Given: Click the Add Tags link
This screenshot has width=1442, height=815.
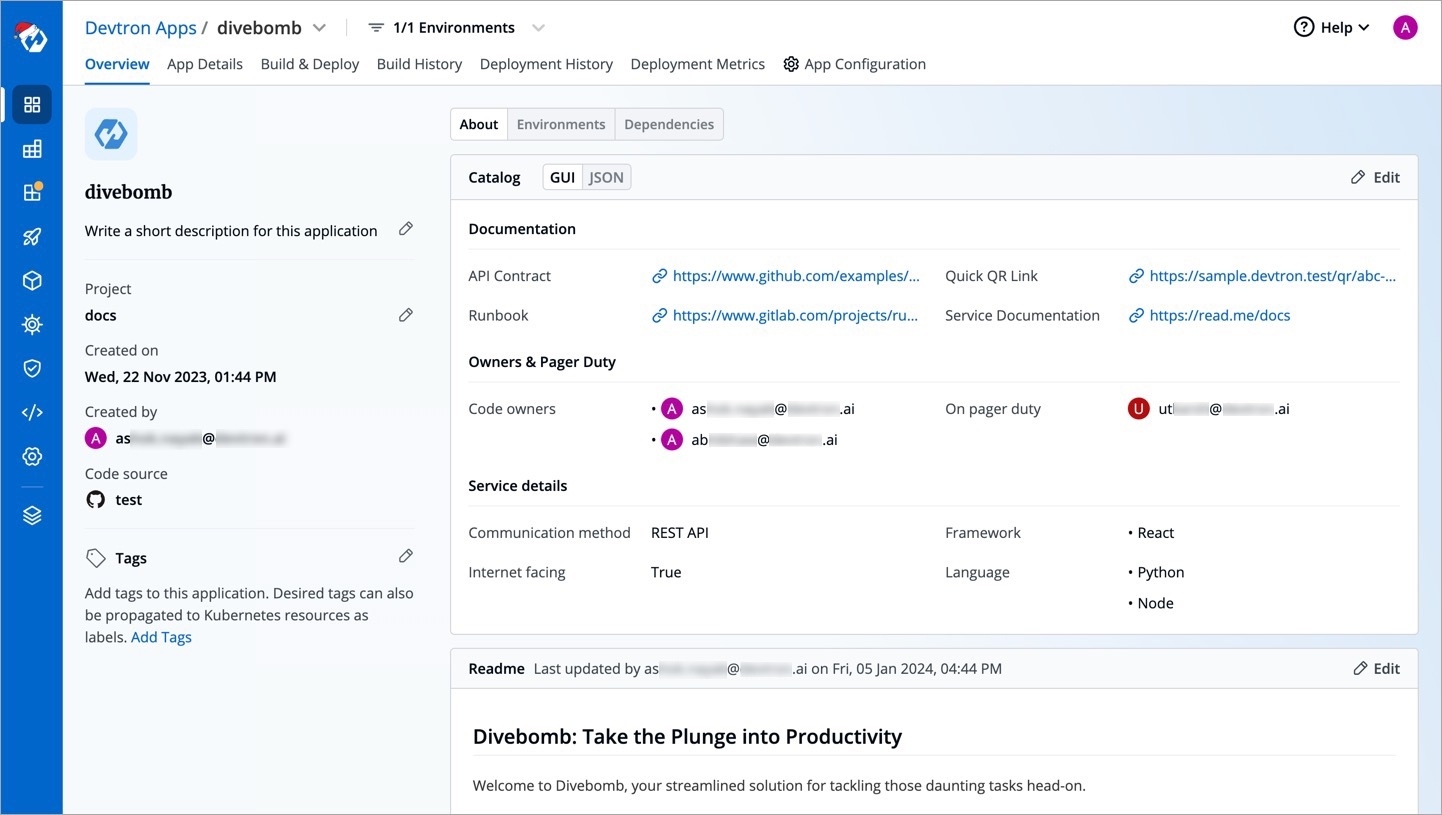Looking at the screenshot, I should [x=161, y=638].
